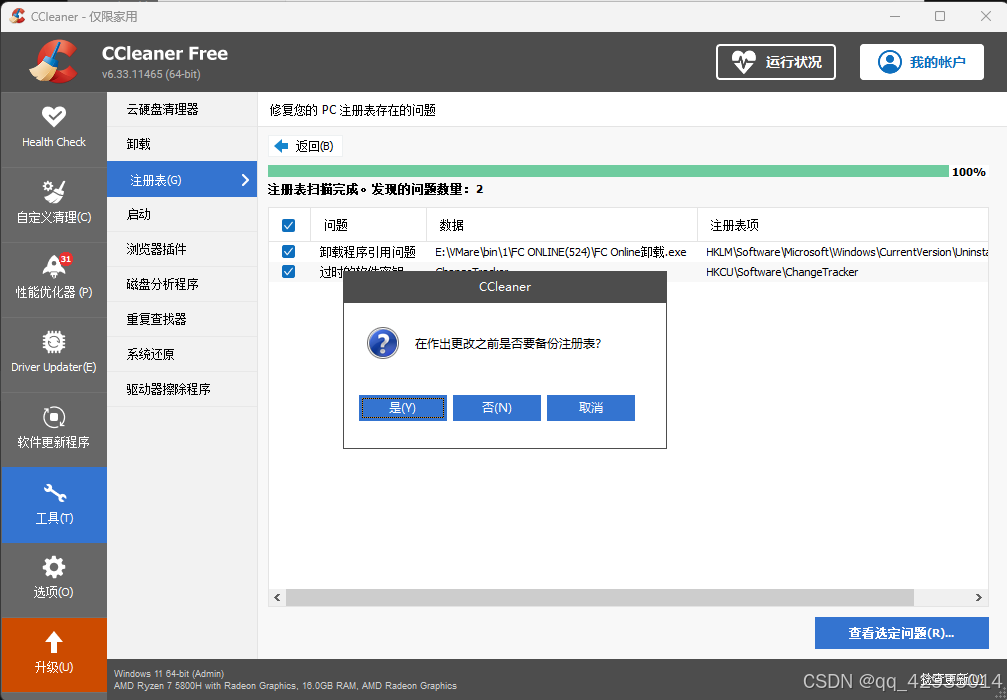Select 启动 menu item
The height and width of the screenshot is (700, 1007).
coord(182,214)
